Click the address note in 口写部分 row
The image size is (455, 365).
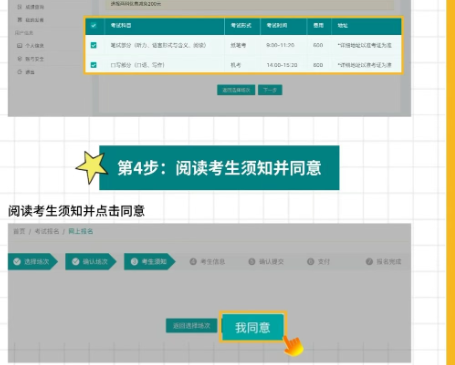click(x=364, y=65)
